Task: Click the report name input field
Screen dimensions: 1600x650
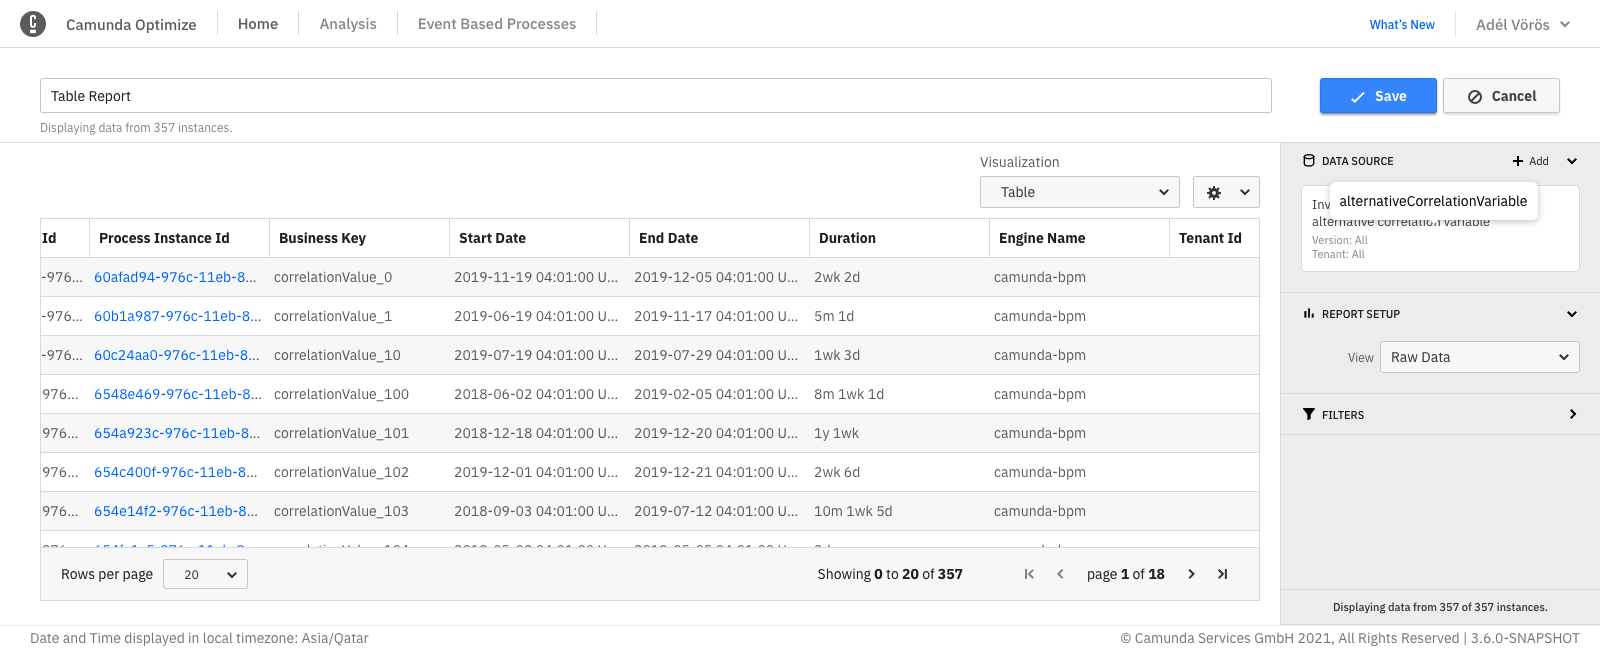Action: (x=655, y=96)
